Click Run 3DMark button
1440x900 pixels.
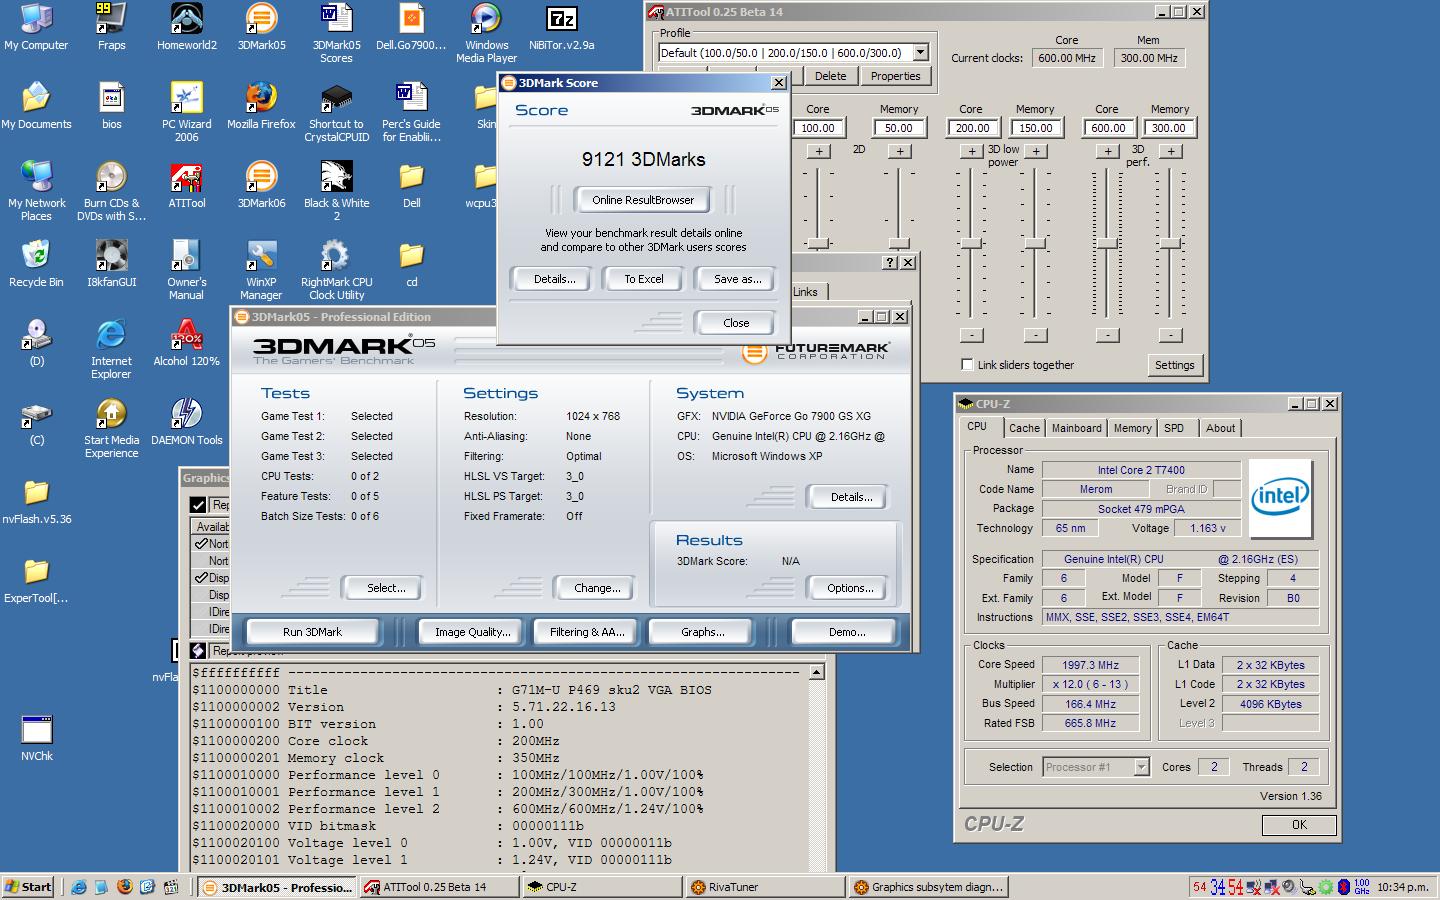pyautogui.click(x=312, y=632)
